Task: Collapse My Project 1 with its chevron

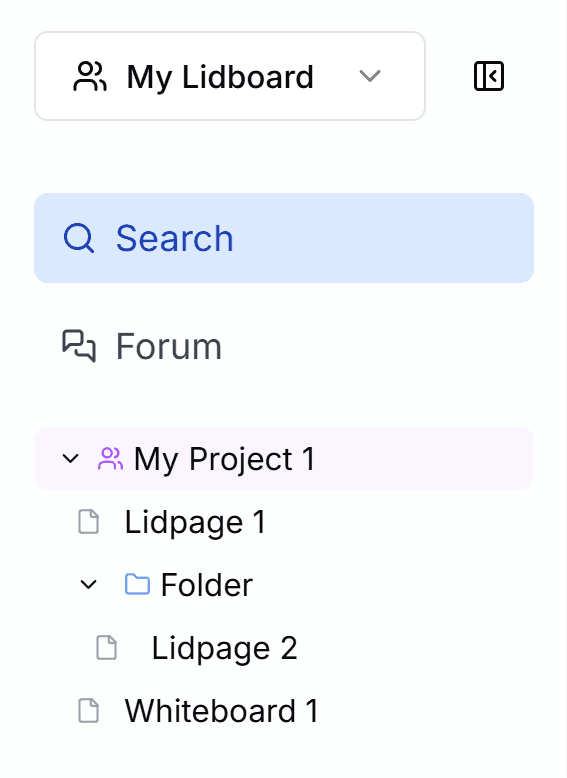Action: 70,458
